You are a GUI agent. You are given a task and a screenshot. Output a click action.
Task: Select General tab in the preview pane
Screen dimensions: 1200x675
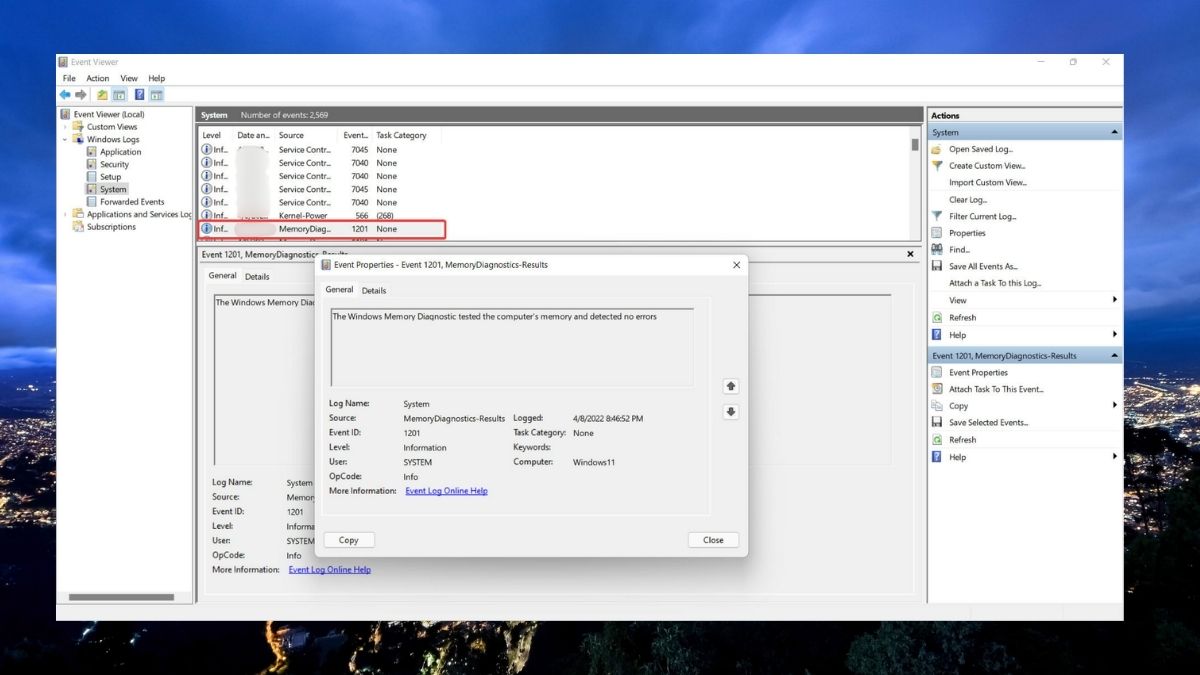(x=222, y=275)
